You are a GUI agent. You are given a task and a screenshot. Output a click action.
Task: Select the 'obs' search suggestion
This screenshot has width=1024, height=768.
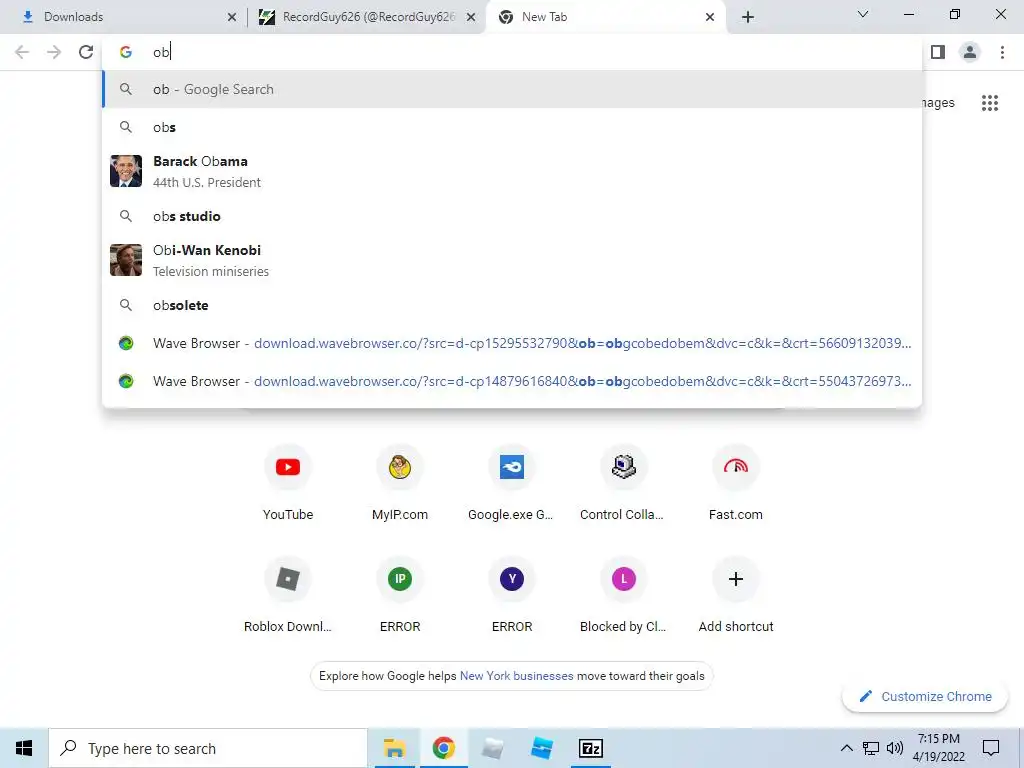coord(512,127)
